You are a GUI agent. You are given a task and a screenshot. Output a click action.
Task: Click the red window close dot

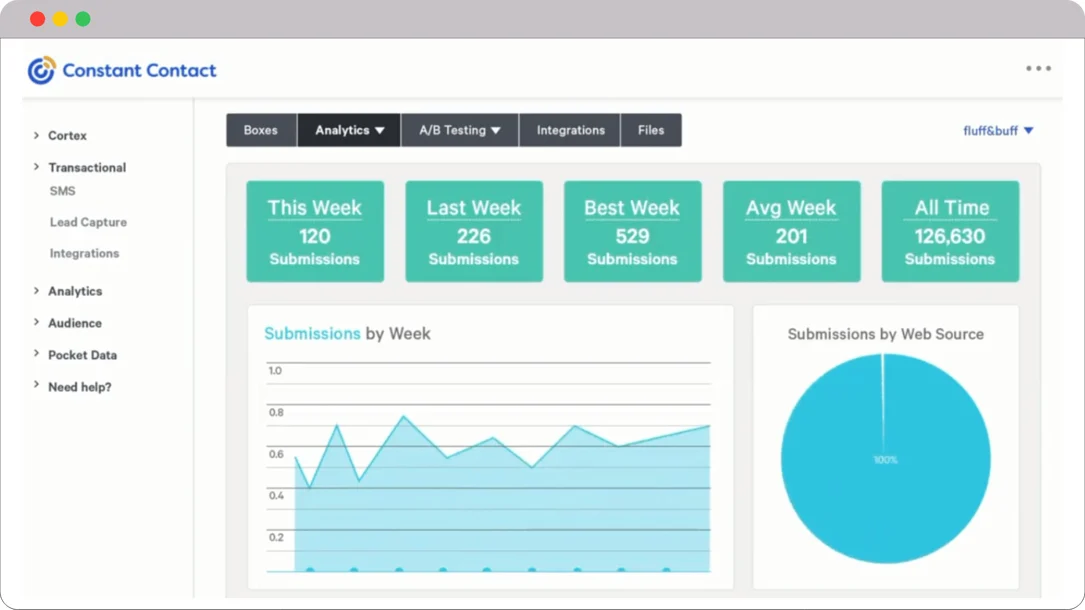pos(38,19)
